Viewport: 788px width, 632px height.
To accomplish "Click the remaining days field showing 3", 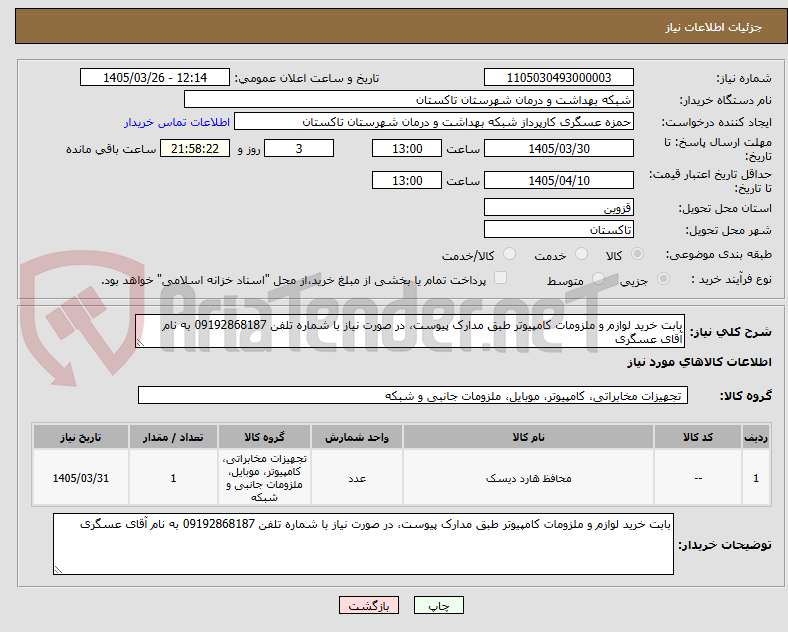I will (x=299, y=148).
